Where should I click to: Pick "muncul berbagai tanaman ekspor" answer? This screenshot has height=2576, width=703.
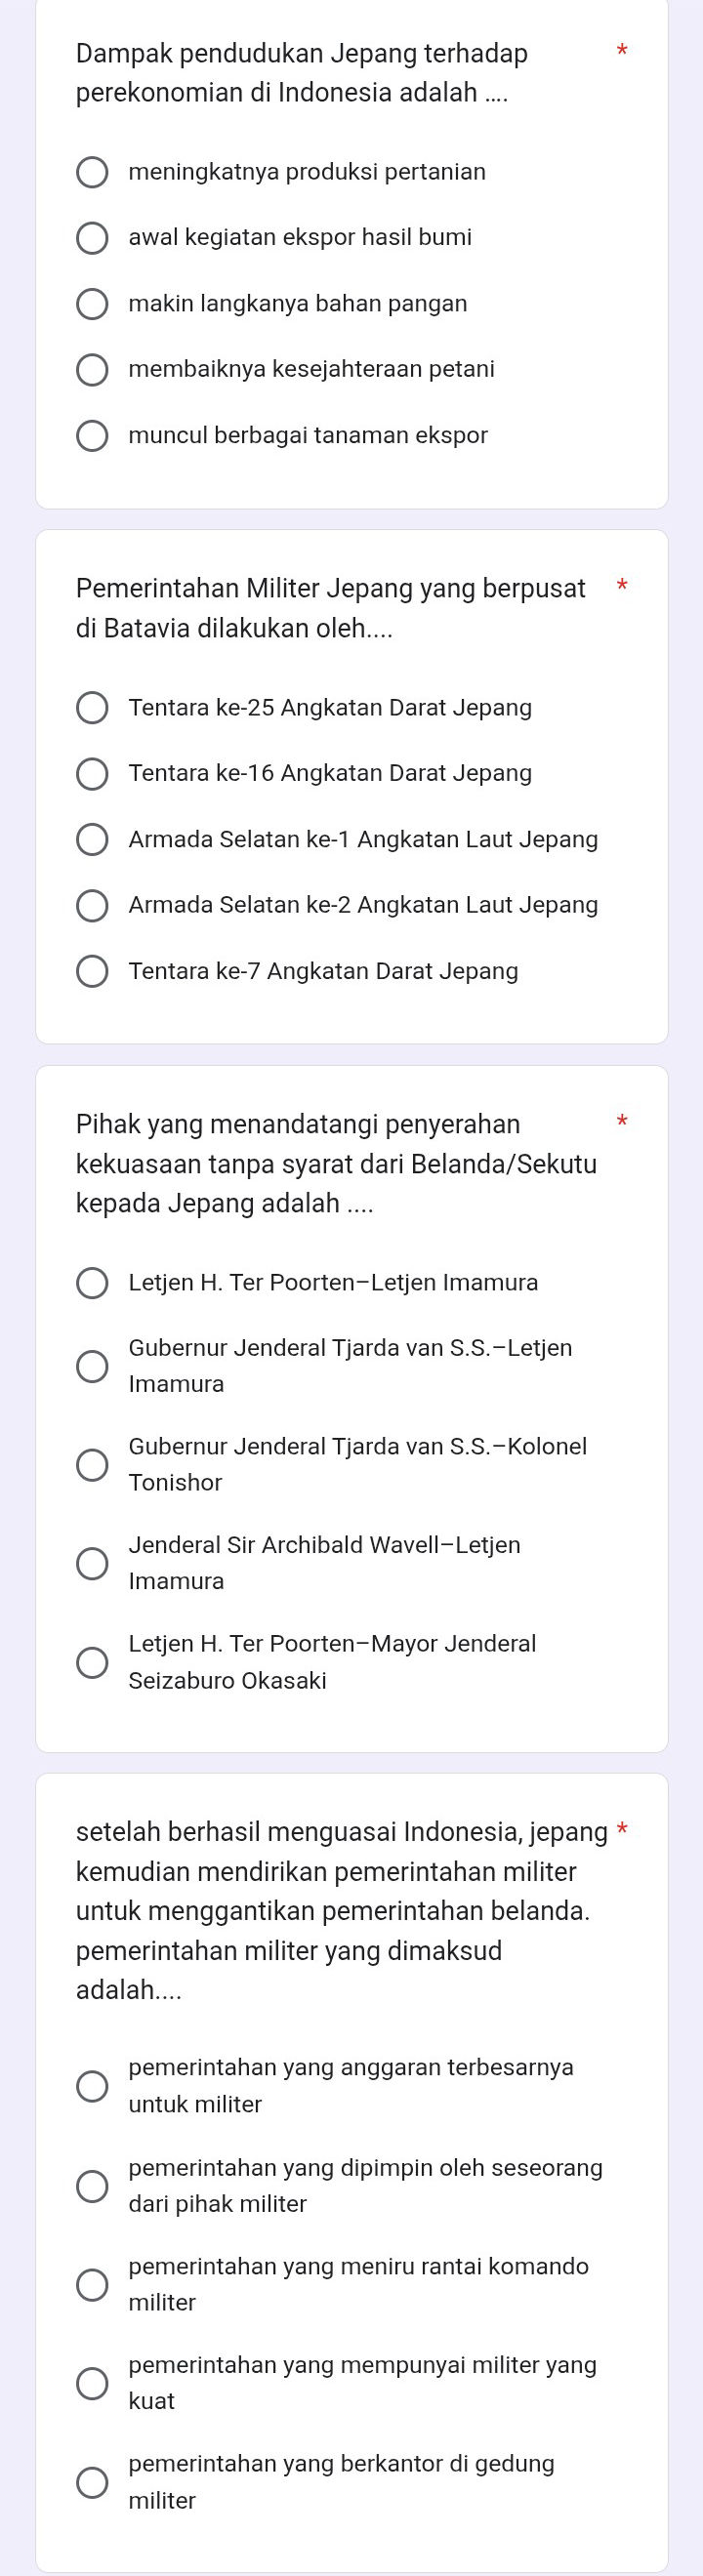click(x=93, y=436)
